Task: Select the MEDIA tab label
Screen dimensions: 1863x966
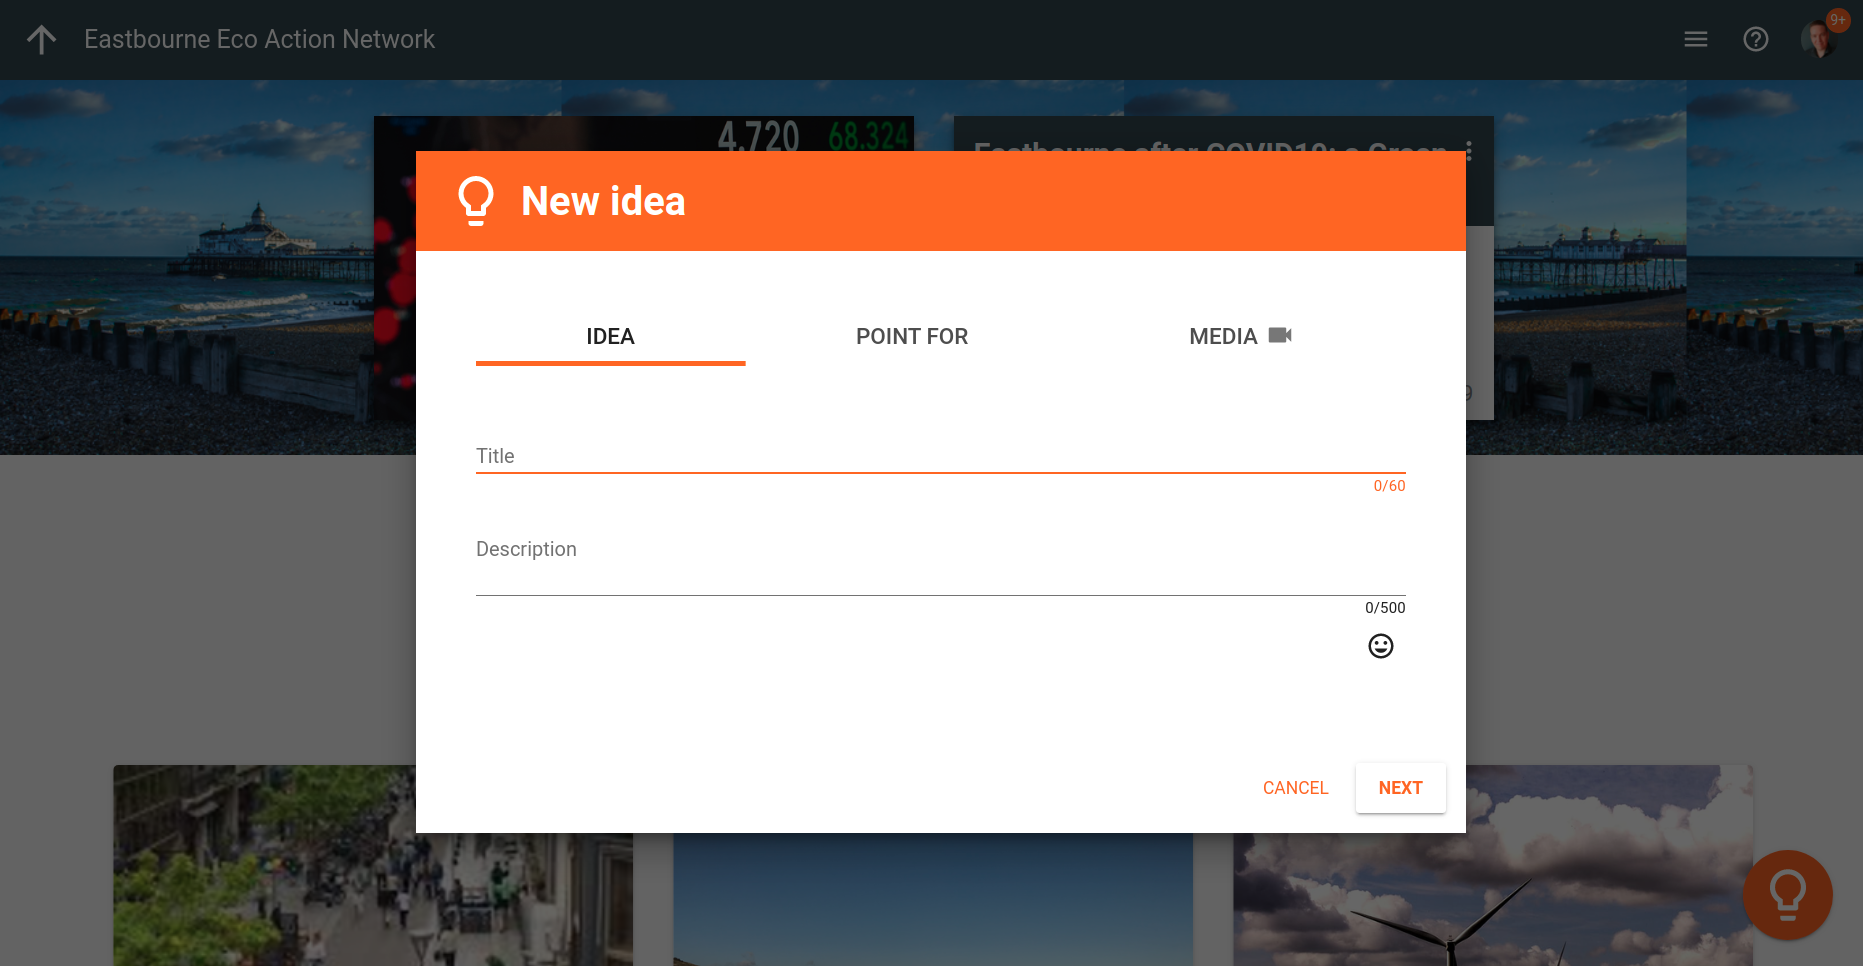Action: pos(1222,337)
